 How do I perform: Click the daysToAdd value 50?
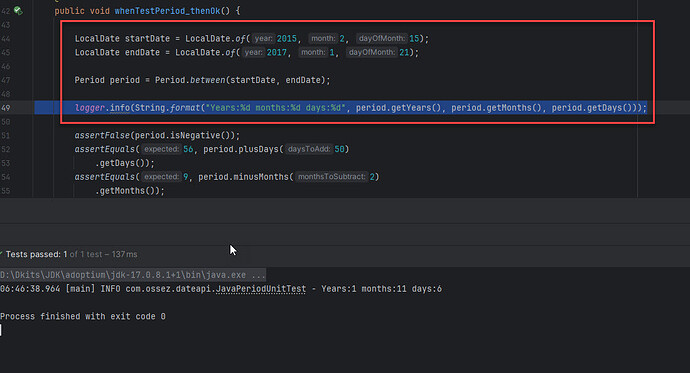click(x=339, y=149)
